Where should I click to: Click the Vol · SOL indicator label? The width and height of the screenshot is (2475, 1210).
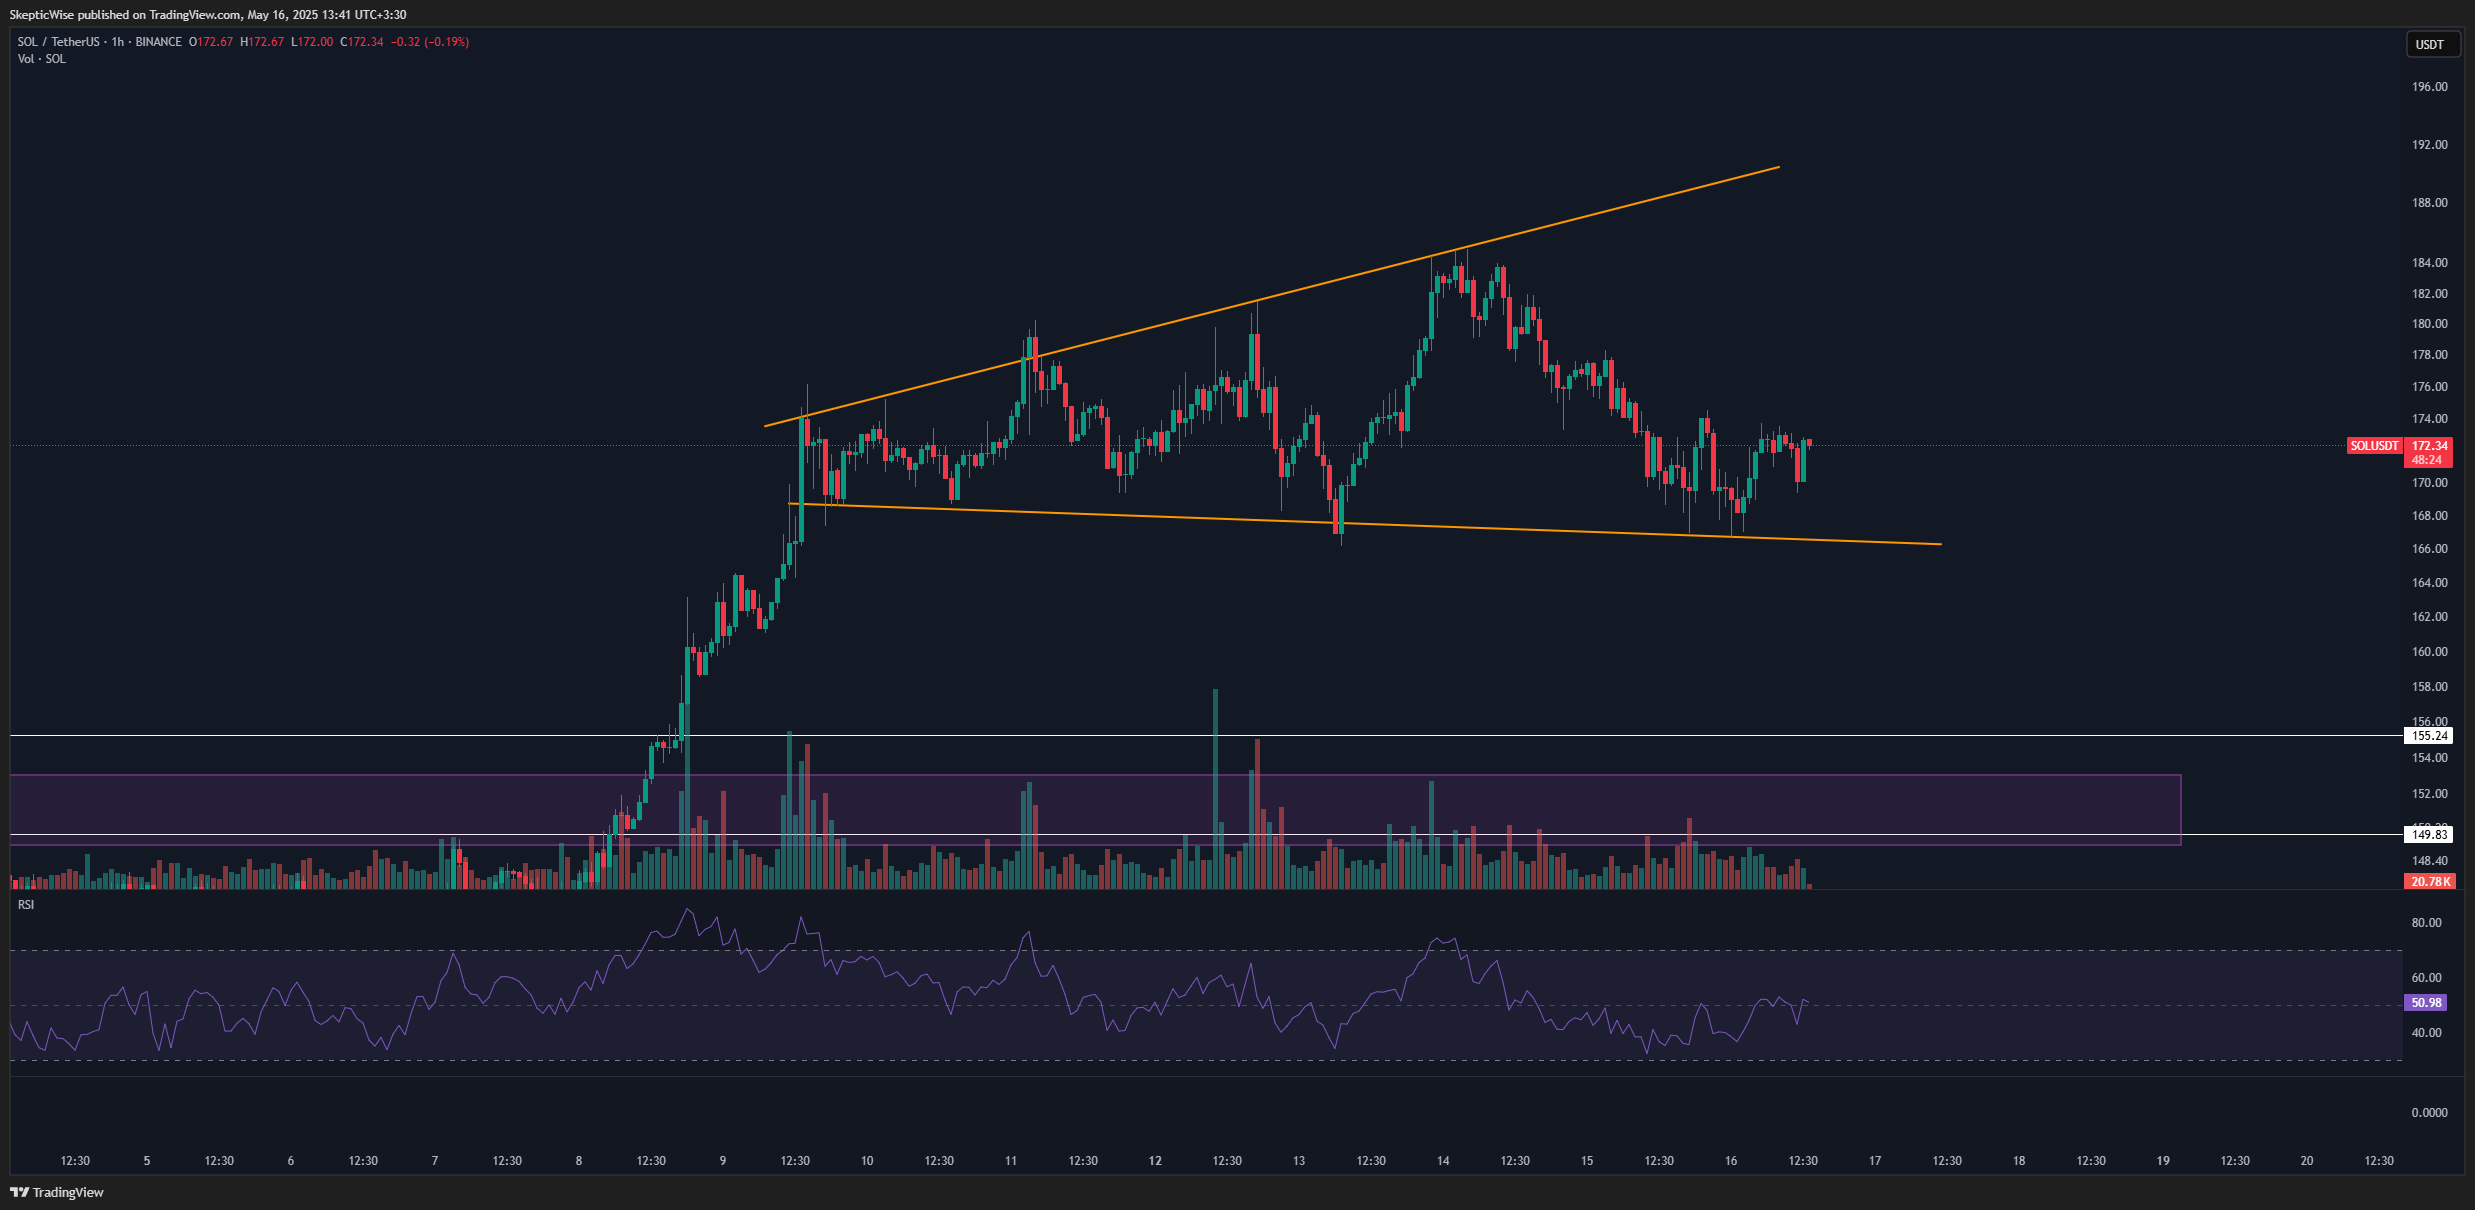(41, 59)
